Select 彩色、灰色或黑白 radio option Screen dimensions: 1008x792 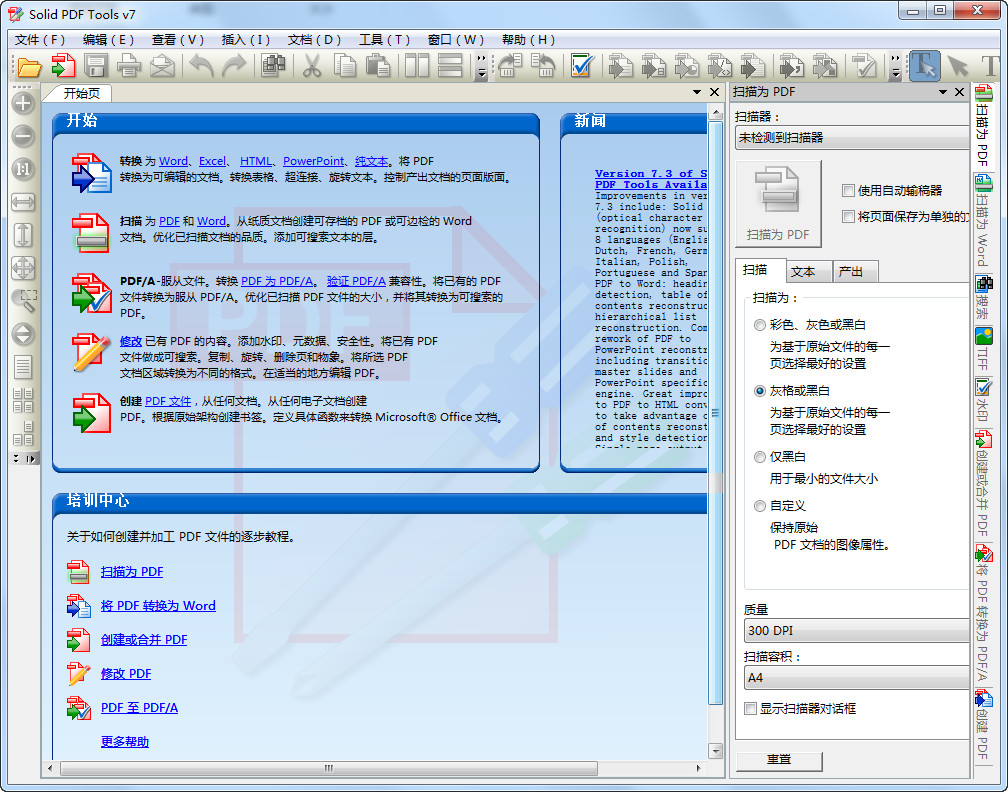759,325
